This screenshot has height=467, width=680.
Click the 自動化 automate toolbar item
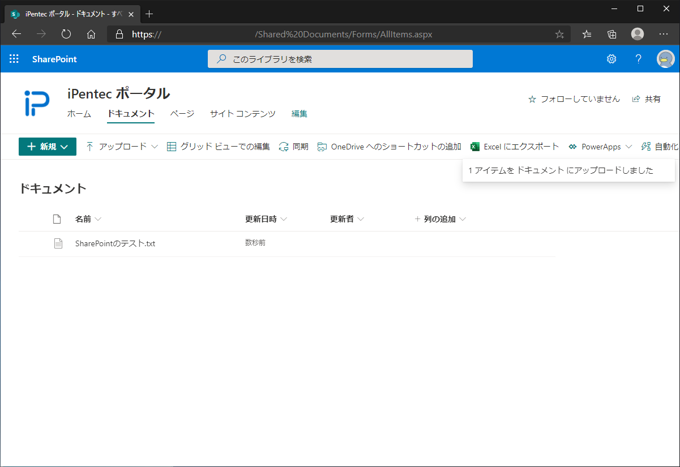click(x=660, y=147)
